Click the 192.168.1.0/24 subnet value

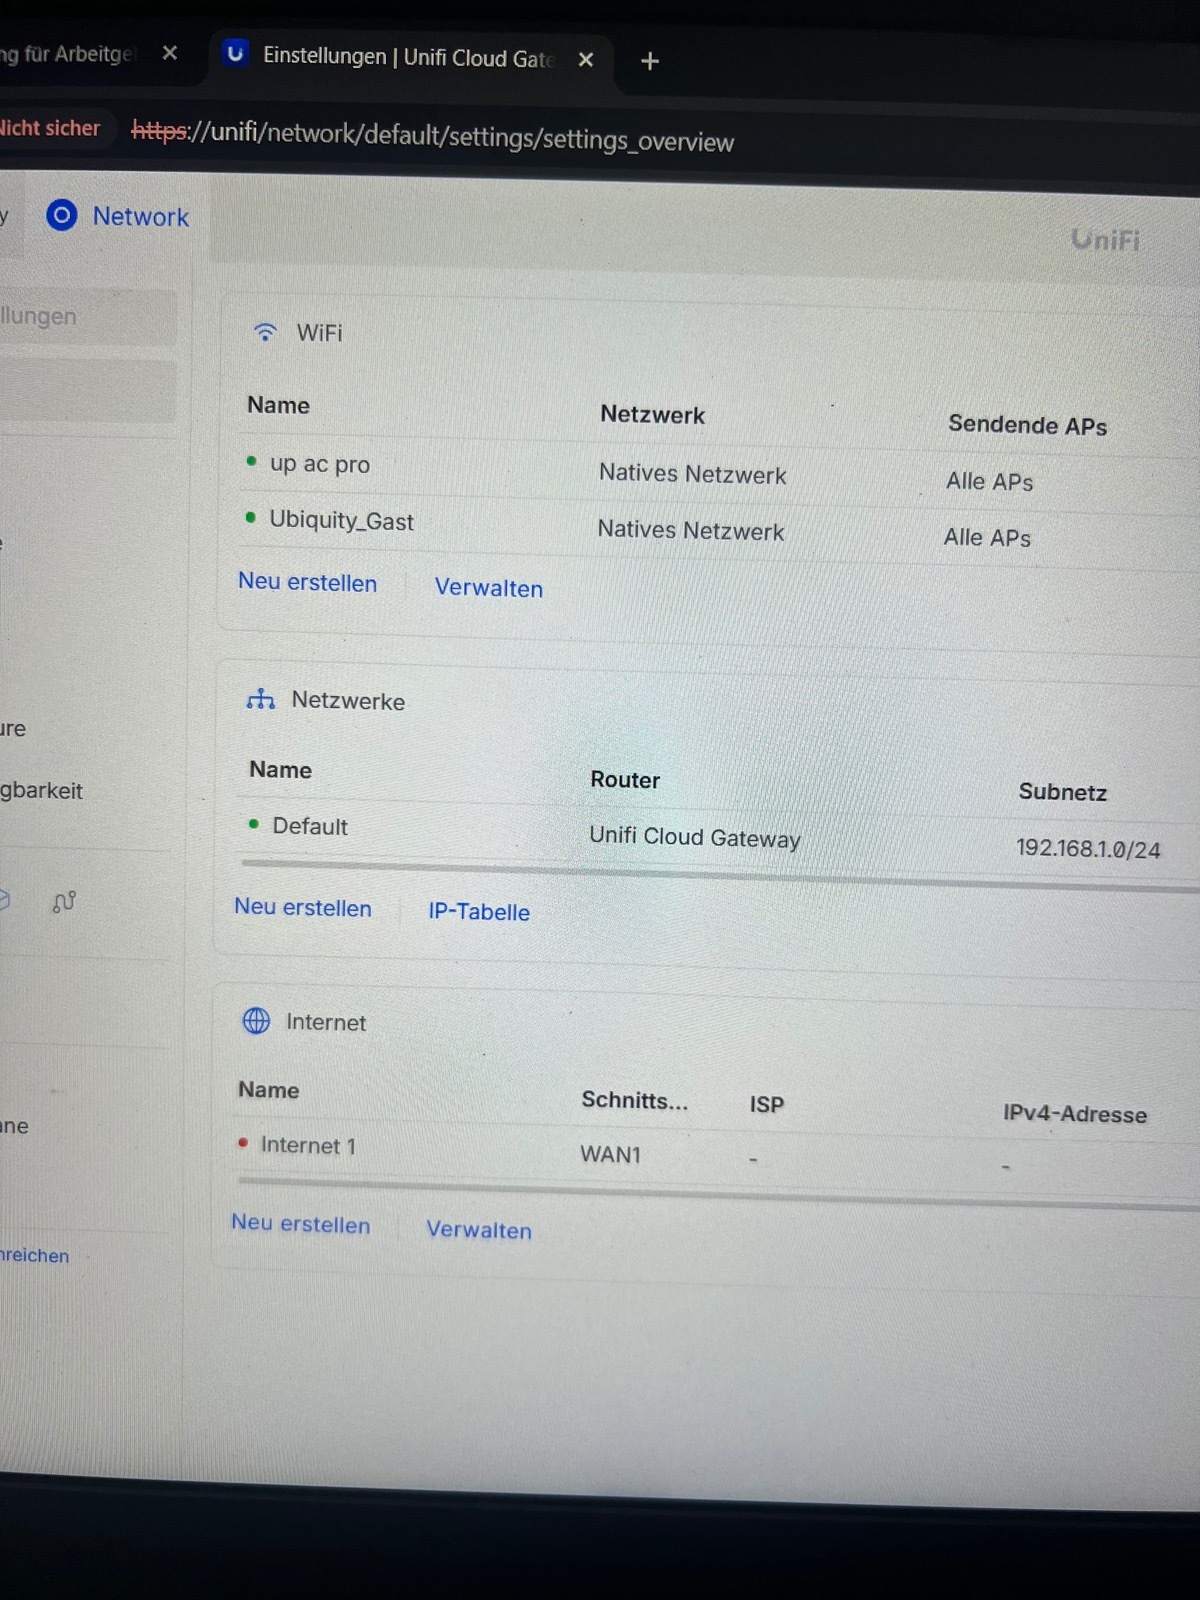(1088, 849)
